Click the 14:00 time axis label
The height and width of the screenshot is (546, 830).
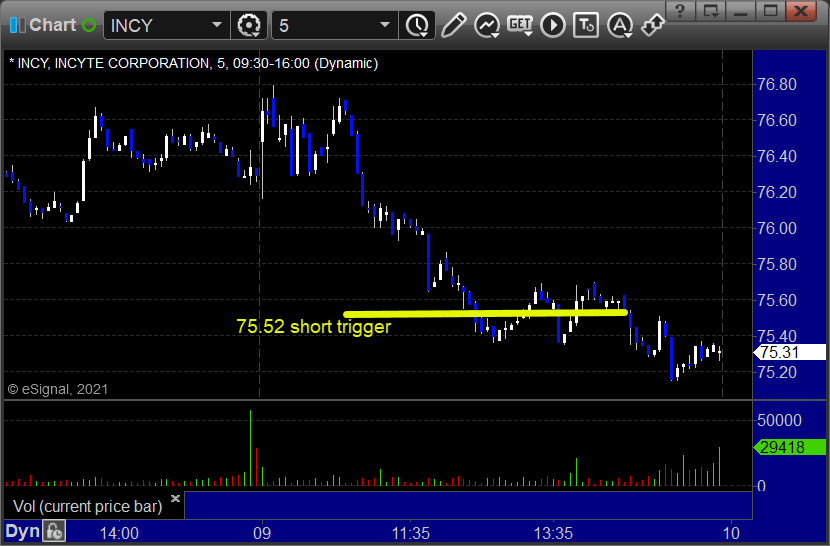119,533
